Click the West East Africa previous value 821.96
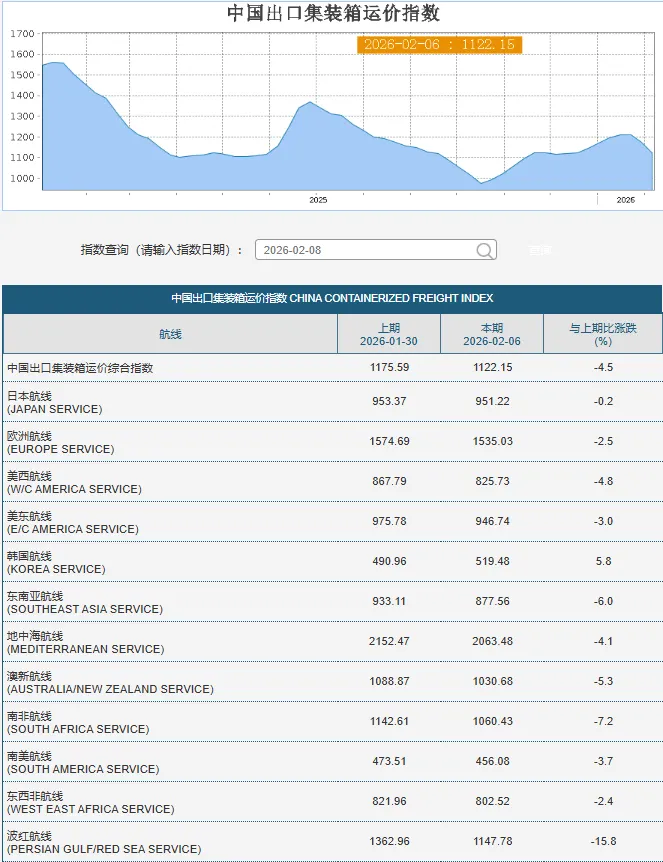663x862 pixels. tap(389, 802)
